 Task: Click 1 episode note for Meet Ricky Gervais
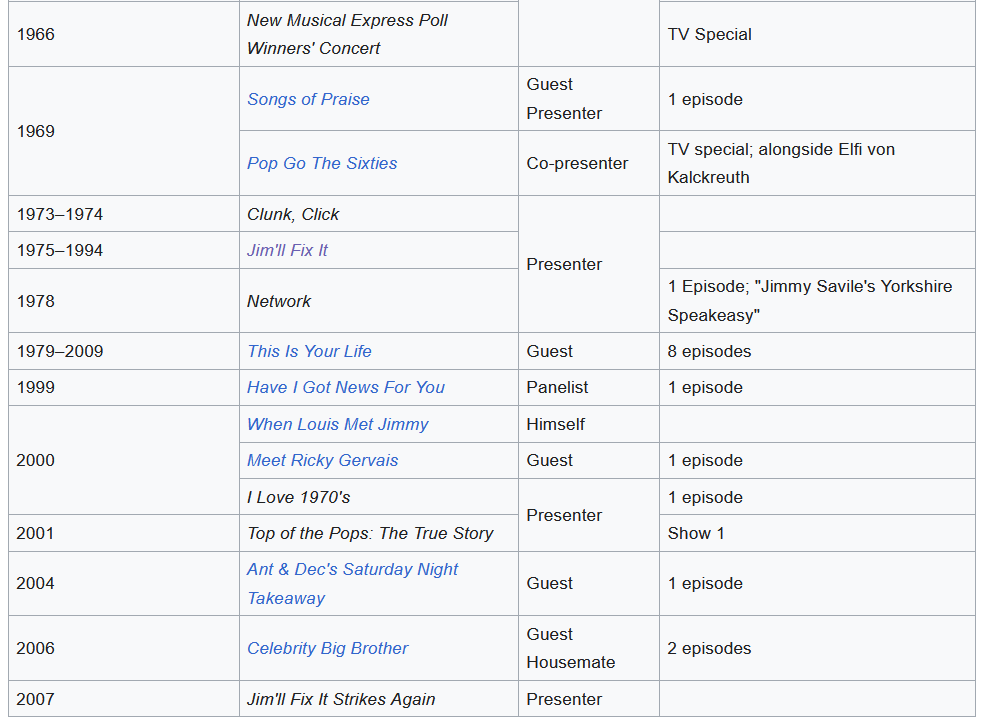pos(705,460)
